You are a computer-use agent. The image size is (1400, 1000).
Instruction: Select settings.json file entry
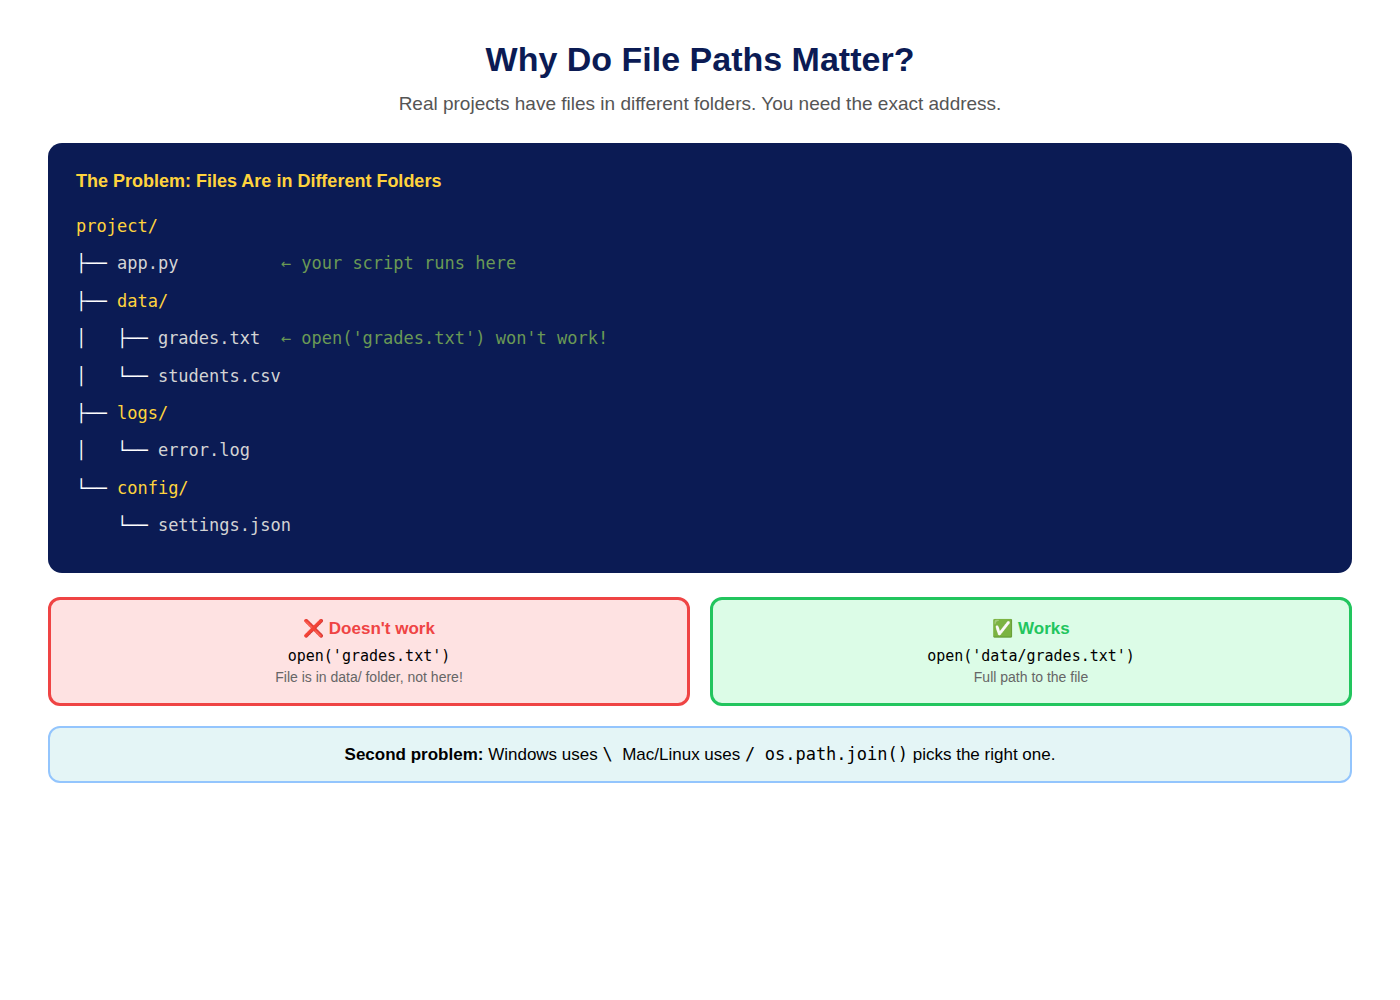click(x=224, y=525)
